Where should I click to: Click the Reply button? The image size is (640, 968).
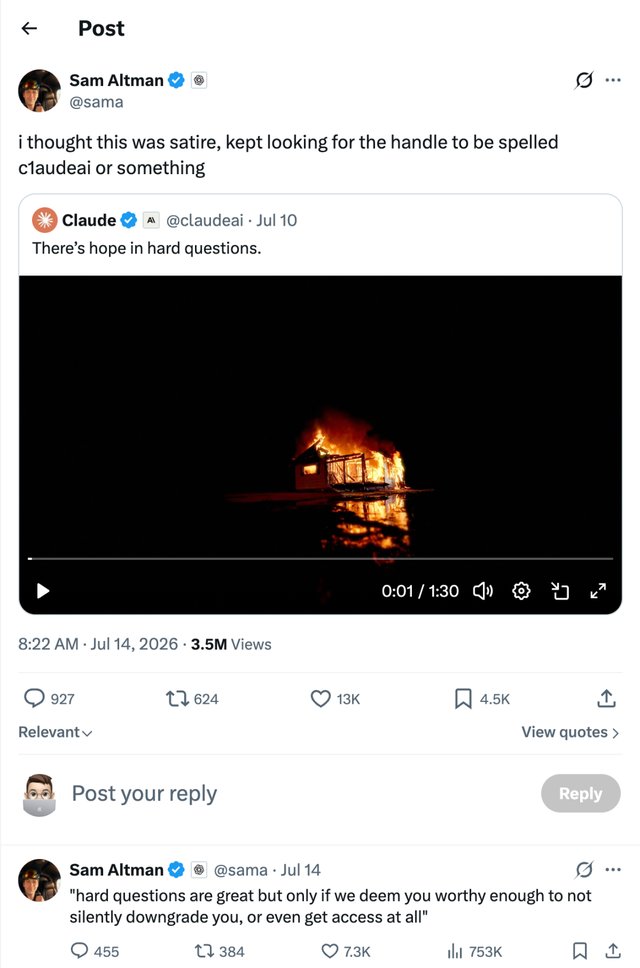tap(581, 793)
